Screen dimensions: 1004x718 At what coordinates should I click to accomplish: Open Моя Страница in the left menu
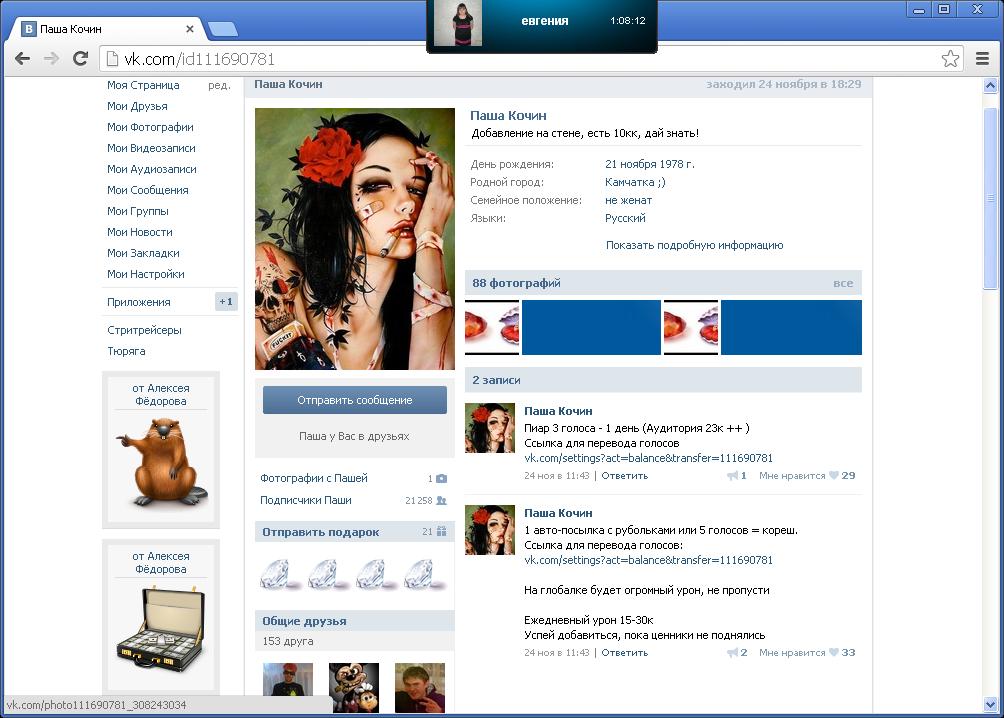(x=143, y=85)
